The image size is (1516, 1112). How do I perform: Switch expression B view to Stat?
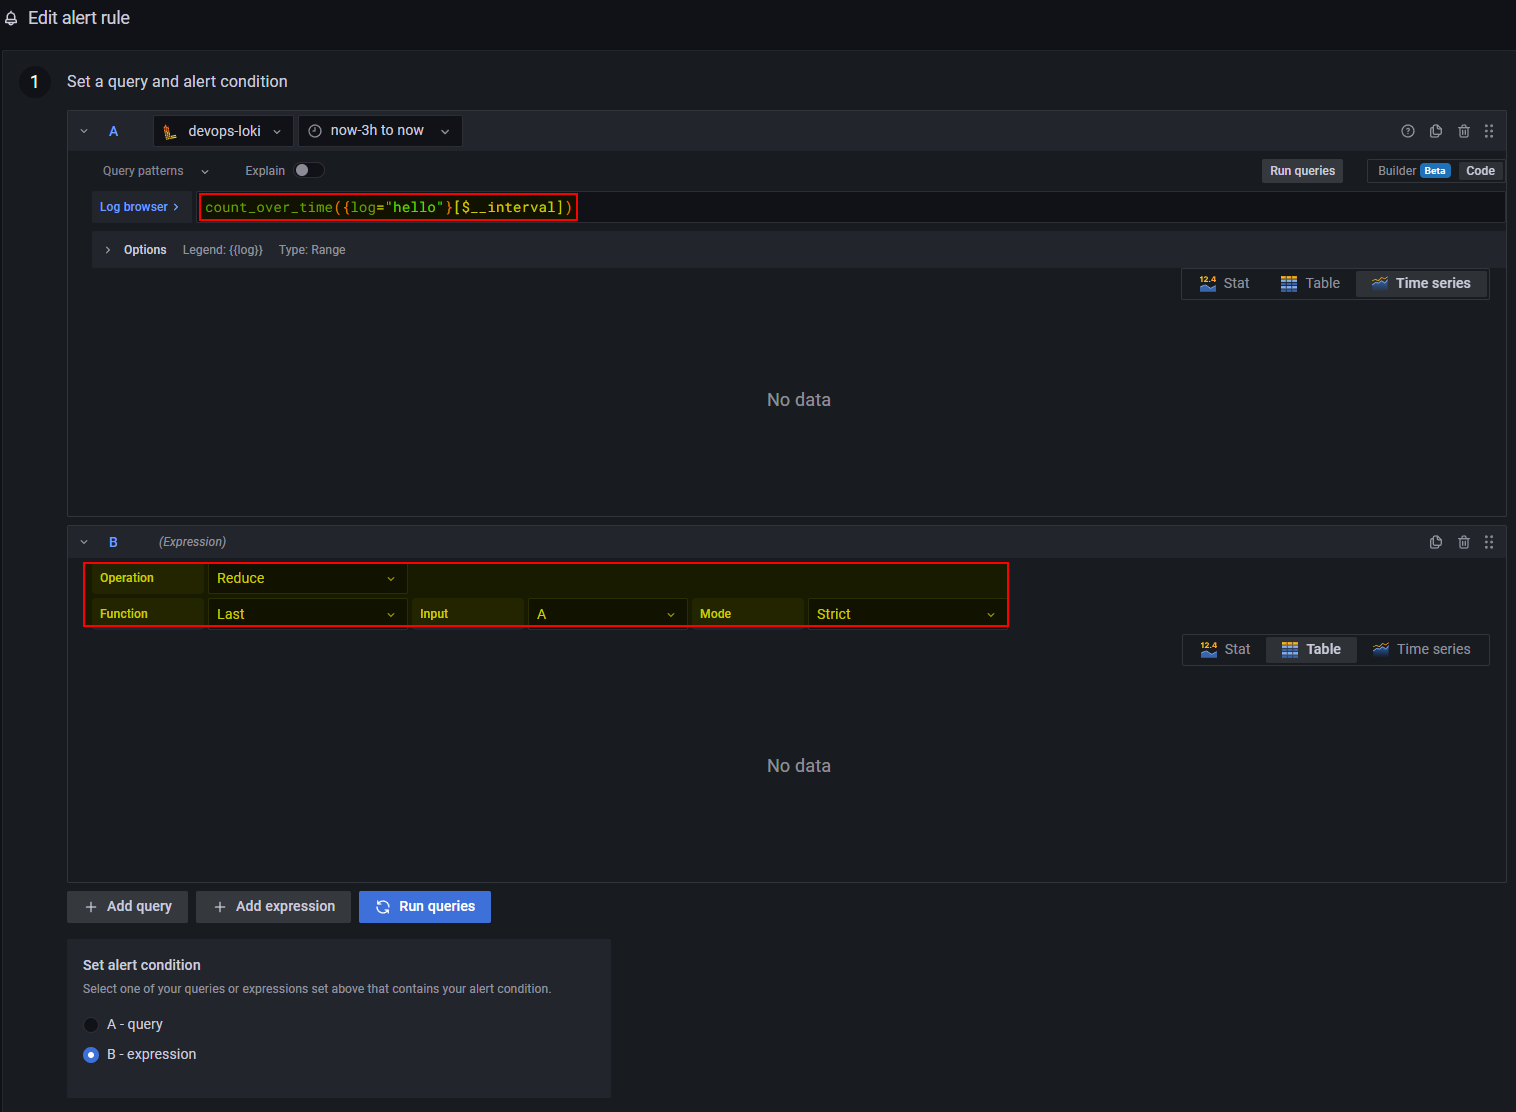1225,649
